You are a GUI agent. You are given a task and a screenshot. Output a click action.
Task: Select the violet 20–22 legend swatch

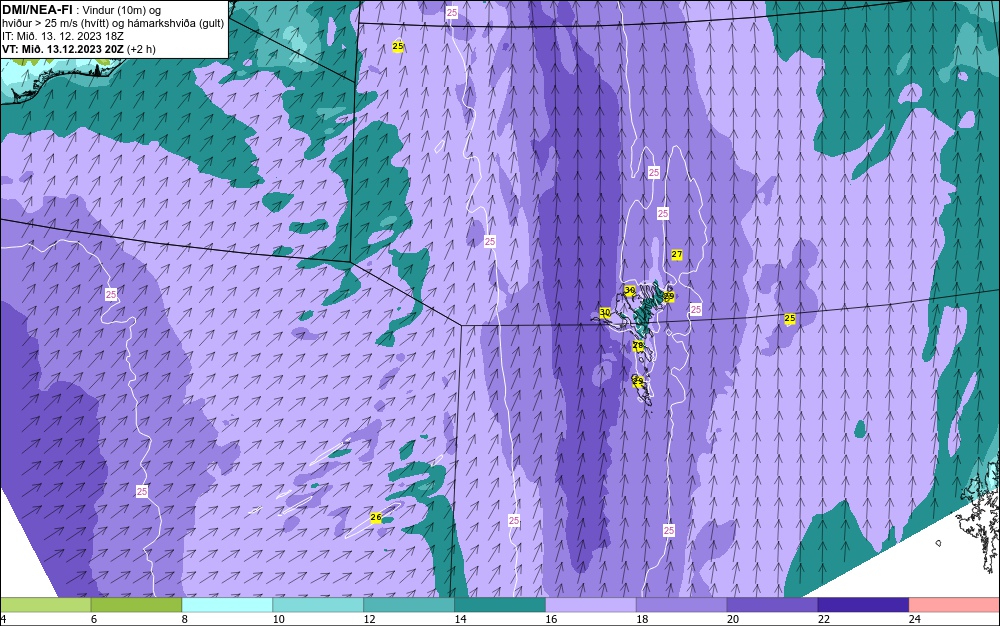click(772, 605)
